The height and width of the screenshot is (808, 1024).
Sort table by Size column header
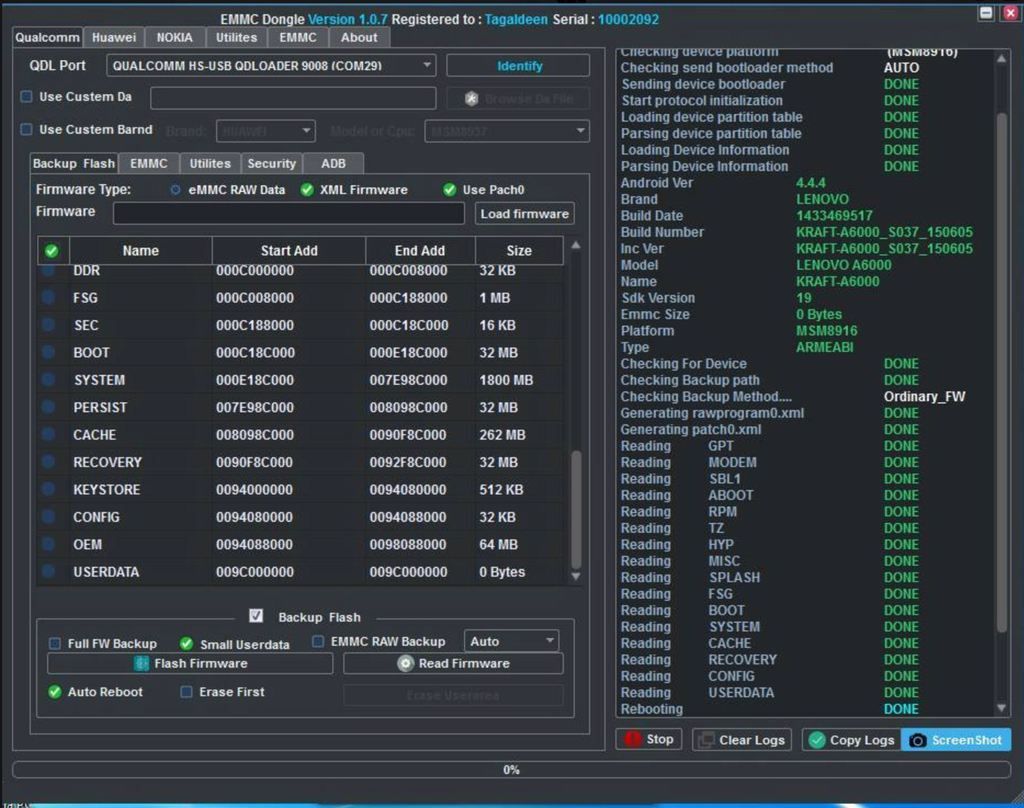tap(519, 251)
